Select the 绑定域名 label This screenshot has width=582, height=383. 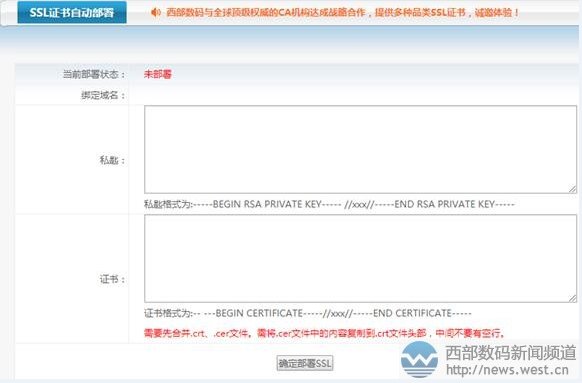[x=103, y=95]
